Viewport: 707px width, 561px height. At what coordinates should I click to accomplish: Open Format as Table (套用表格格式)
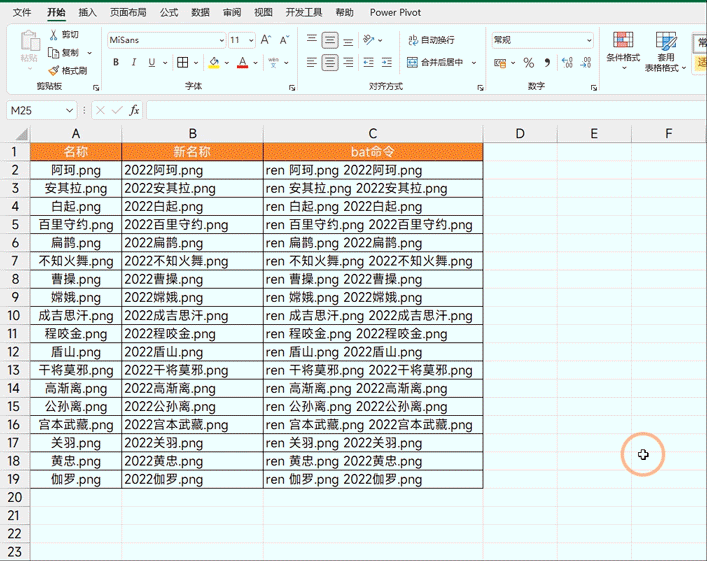tap(666, 51)
